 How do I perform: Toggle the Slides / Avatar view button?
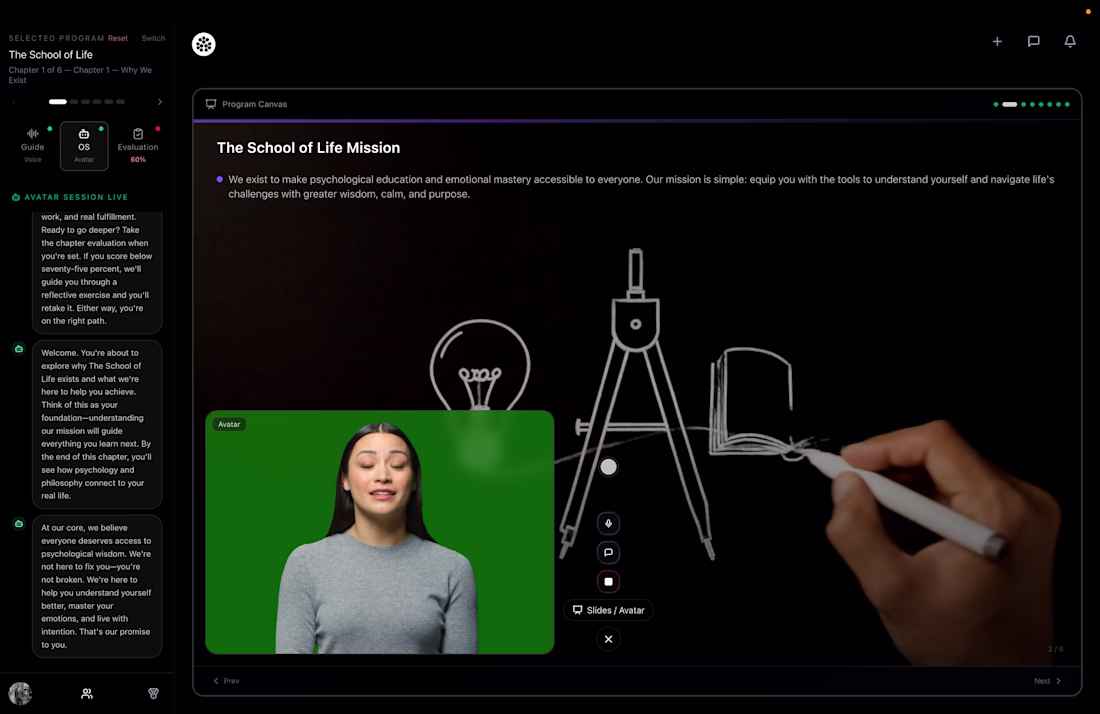pyautogui.click(x=608, y=610)
